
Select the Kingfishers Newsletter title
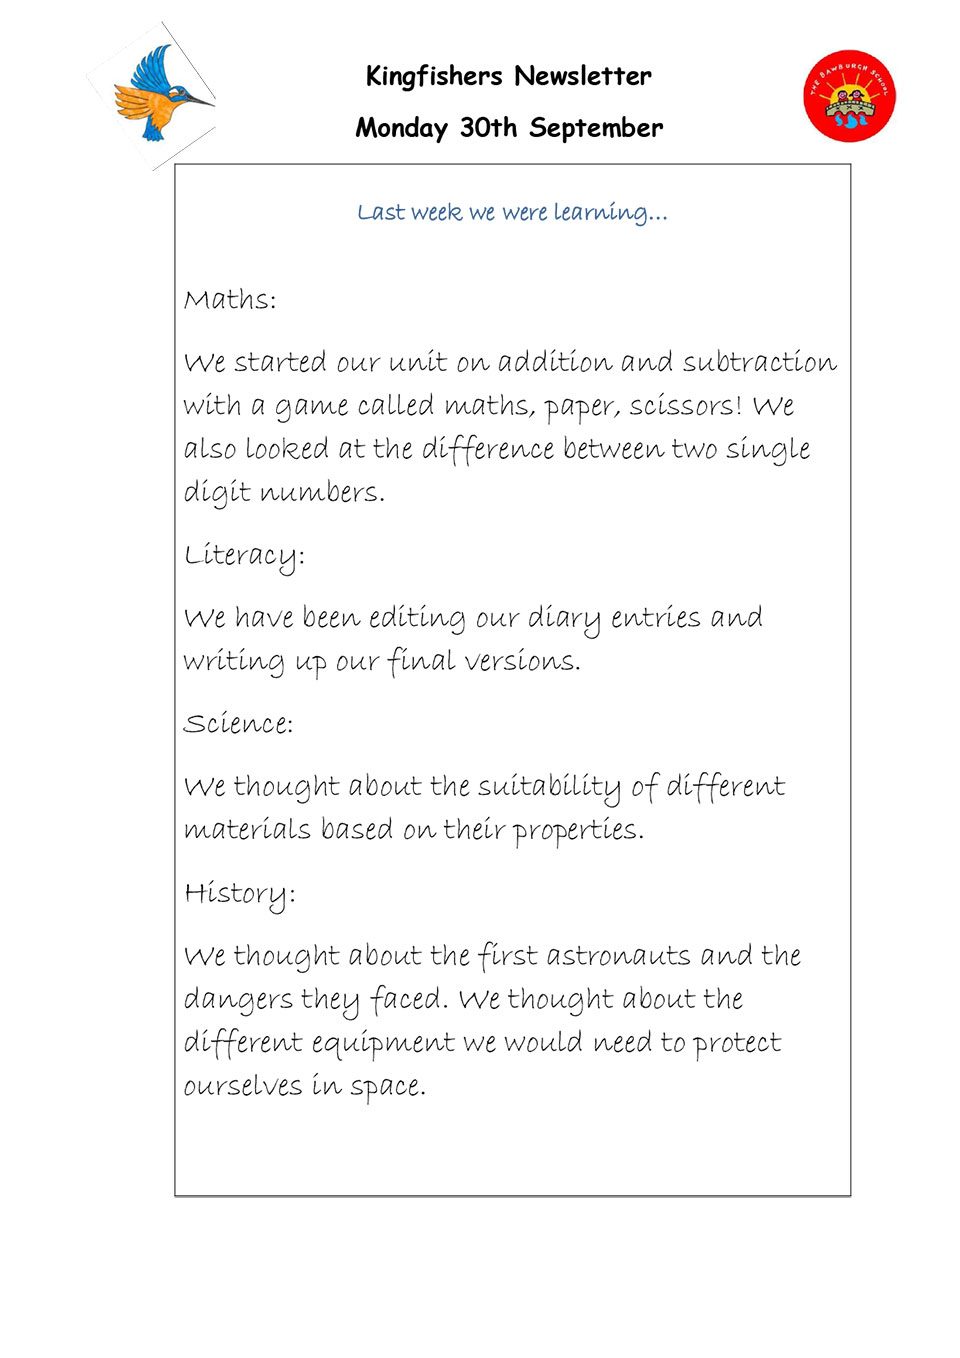coord(509,76)
